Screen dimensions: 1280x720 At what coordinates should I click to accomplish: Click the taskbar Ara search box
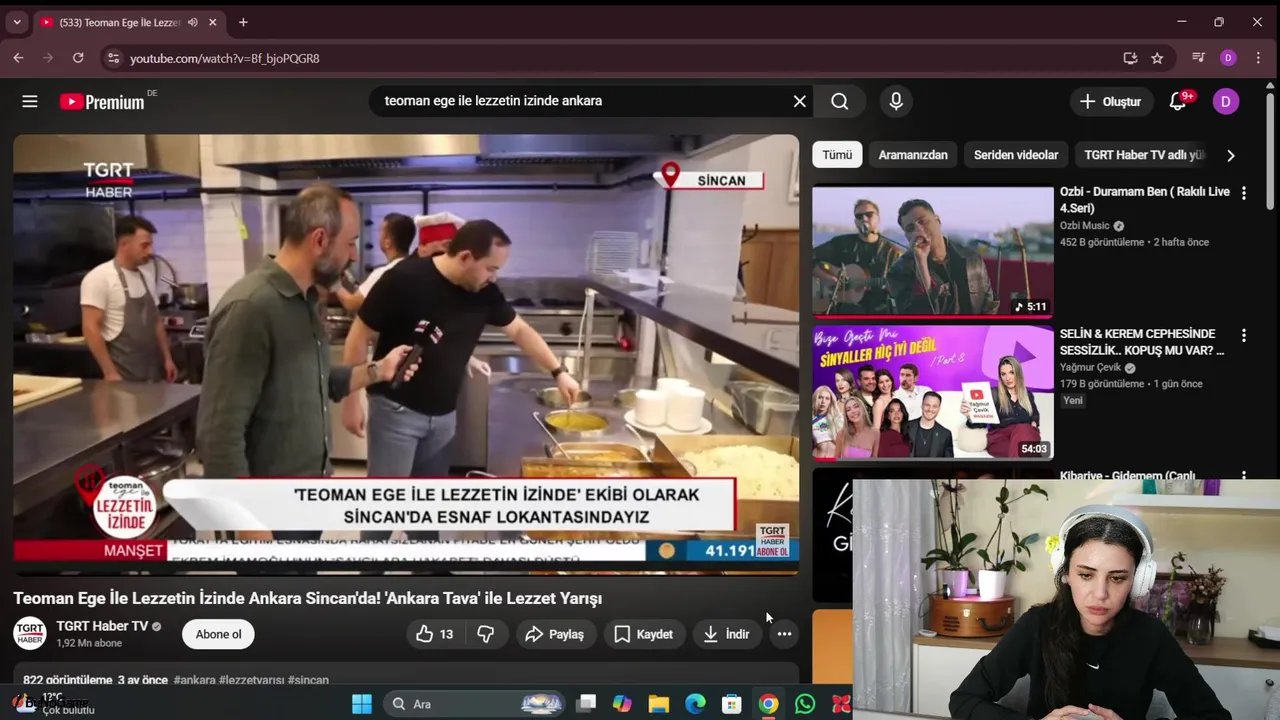[474, 704]
